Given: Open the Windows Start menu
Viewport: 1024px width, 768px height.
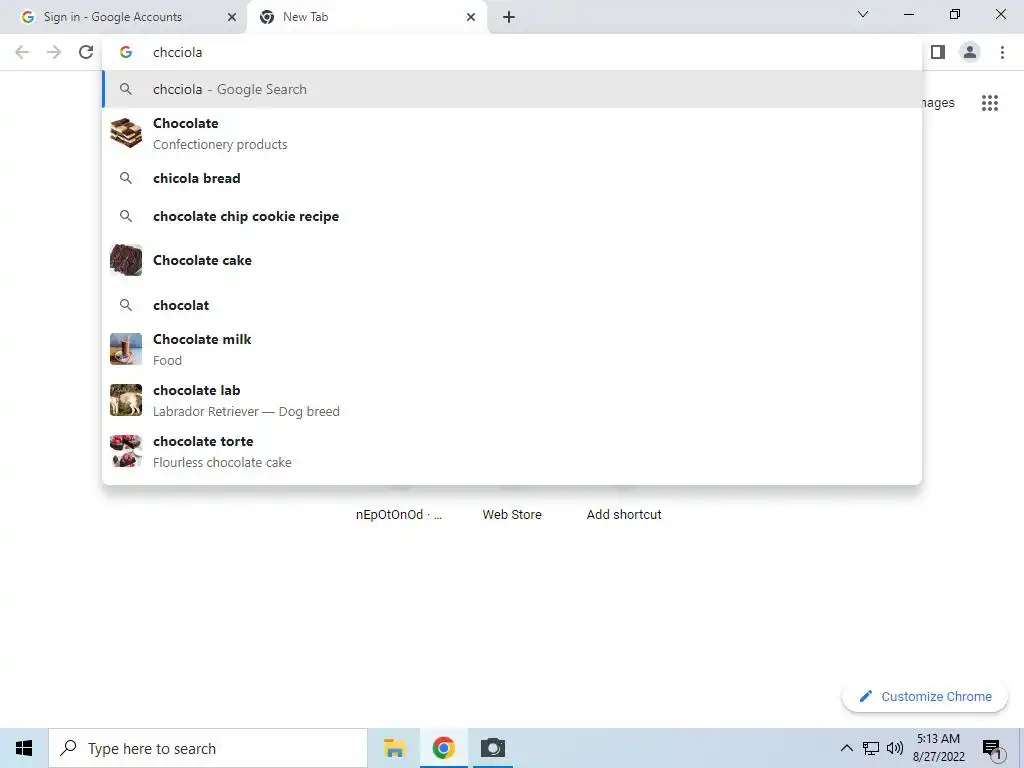Looking at the screenshot, I should [24, 748].
